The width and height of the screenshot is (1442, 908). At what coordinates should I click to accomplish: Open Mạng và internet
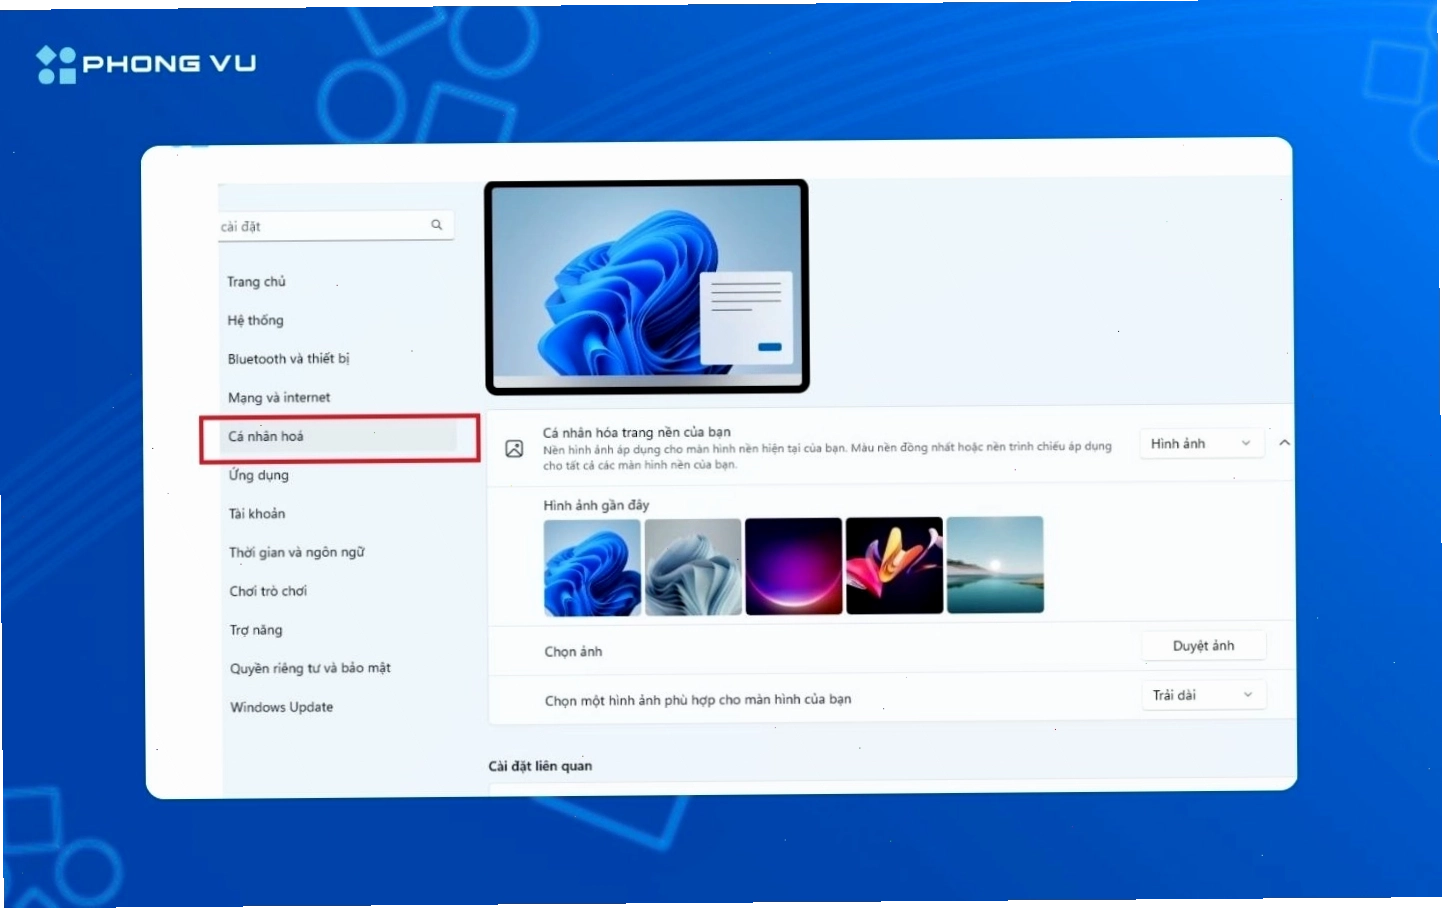click(x=279, y=398)
